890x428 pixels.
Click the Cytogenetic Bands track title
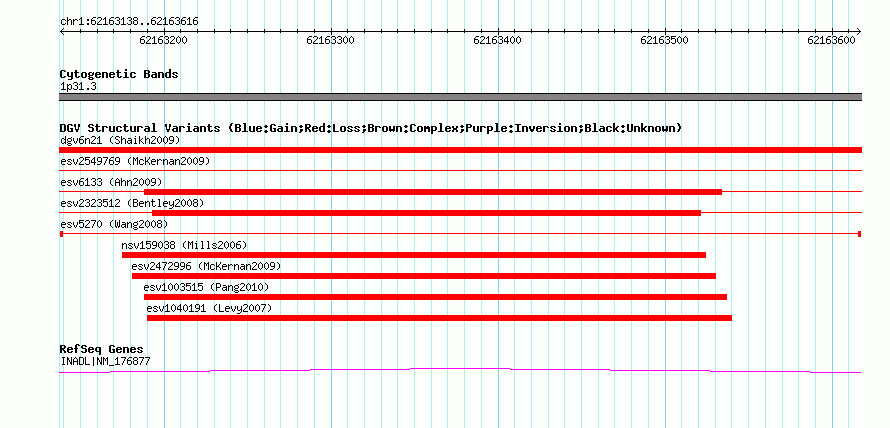119,74
